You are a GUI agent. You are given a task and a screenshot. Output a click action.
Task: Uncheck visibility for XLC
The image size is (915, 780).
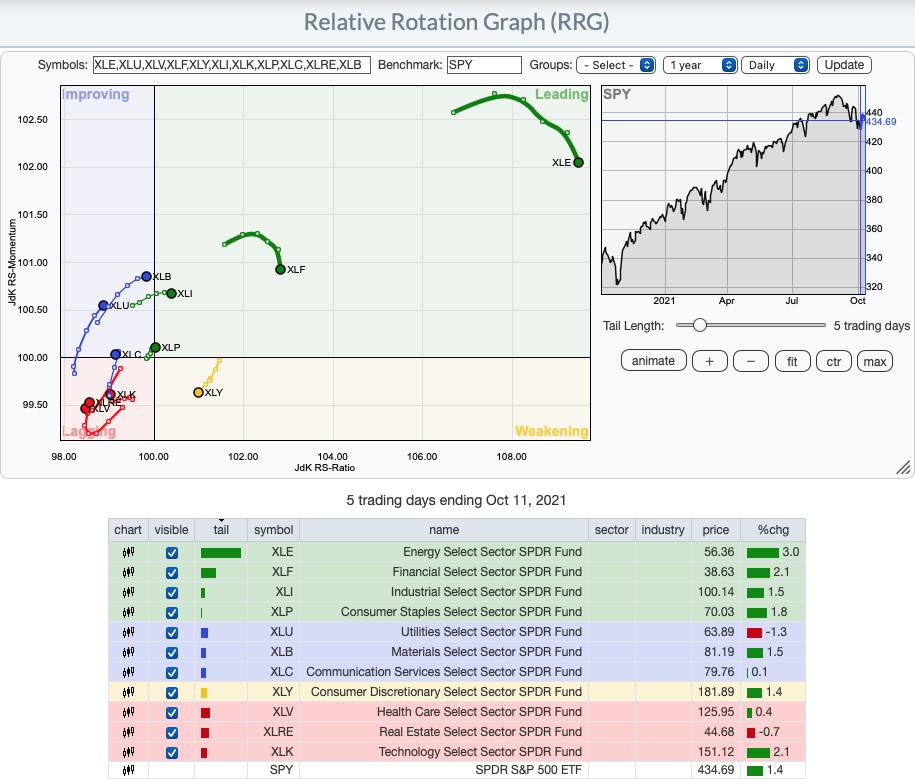[172, 673]
